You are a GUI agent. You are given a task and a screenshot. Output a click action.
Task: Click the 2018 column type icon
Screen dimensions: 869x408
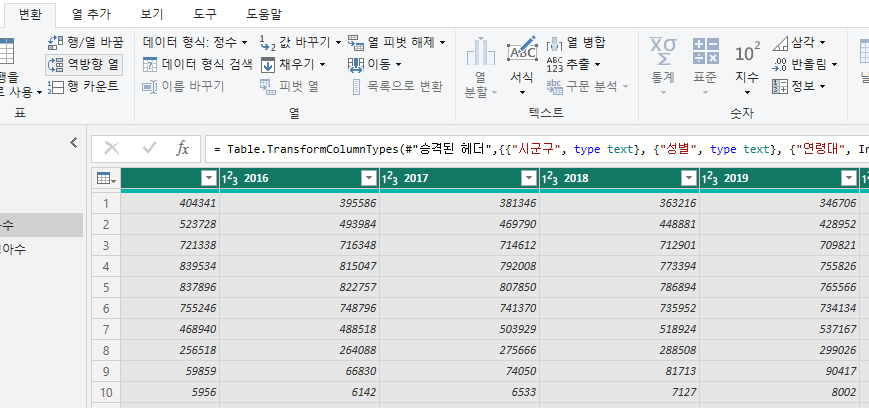coord(550,178)
